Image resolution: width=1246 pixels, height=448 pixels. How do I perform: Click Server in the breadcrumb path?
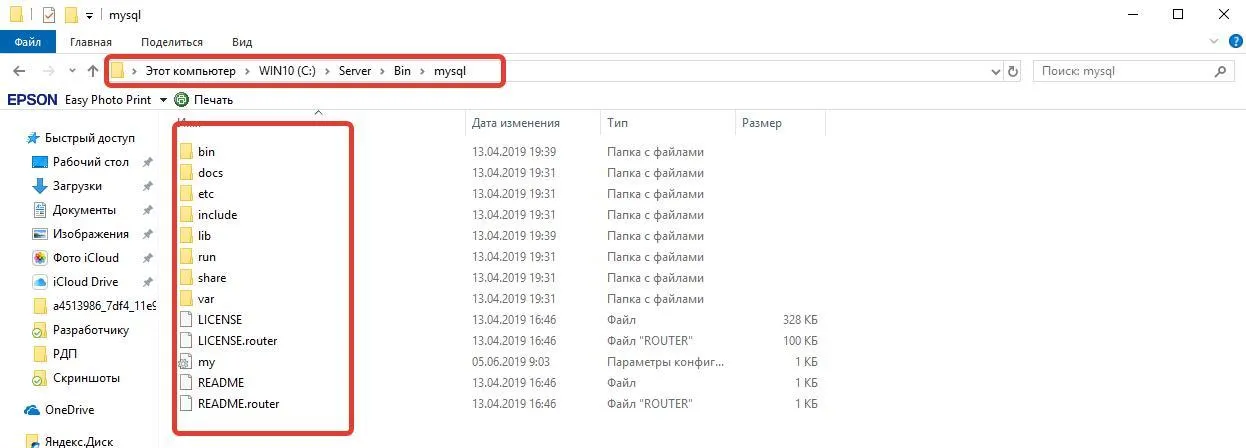355,72
